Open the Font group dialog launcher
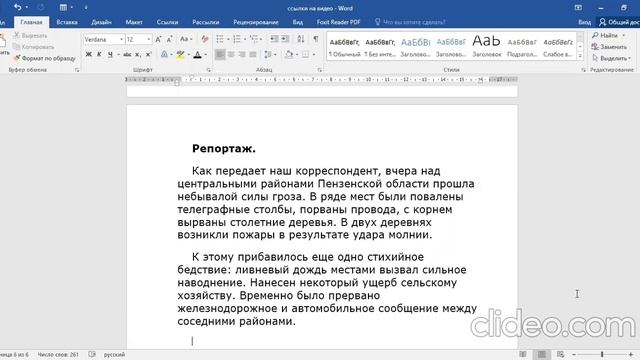Viewport: 640px width, 360px height. (x=209, y=70)
